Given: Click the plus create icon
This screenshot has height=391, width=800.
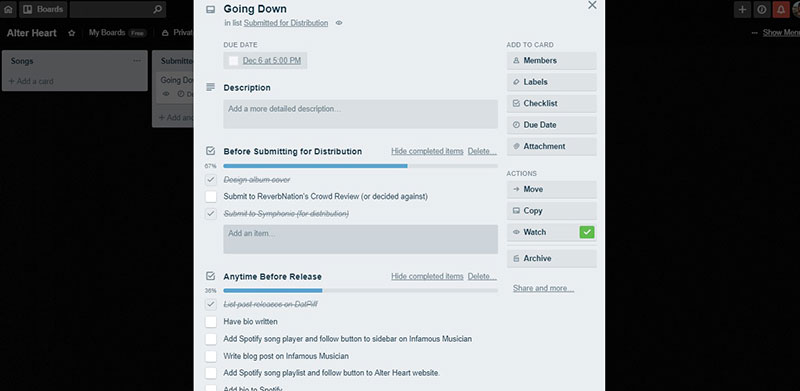Looking at the screenshot, I should 742,9.
